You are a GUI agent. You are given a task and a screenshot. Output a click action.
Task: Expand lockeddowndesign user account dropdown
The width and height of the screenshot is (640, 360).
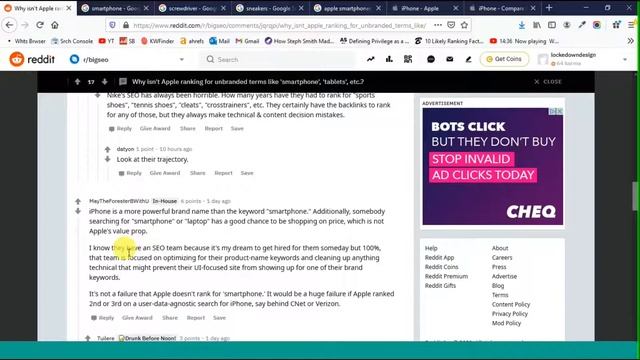[624, 60]
